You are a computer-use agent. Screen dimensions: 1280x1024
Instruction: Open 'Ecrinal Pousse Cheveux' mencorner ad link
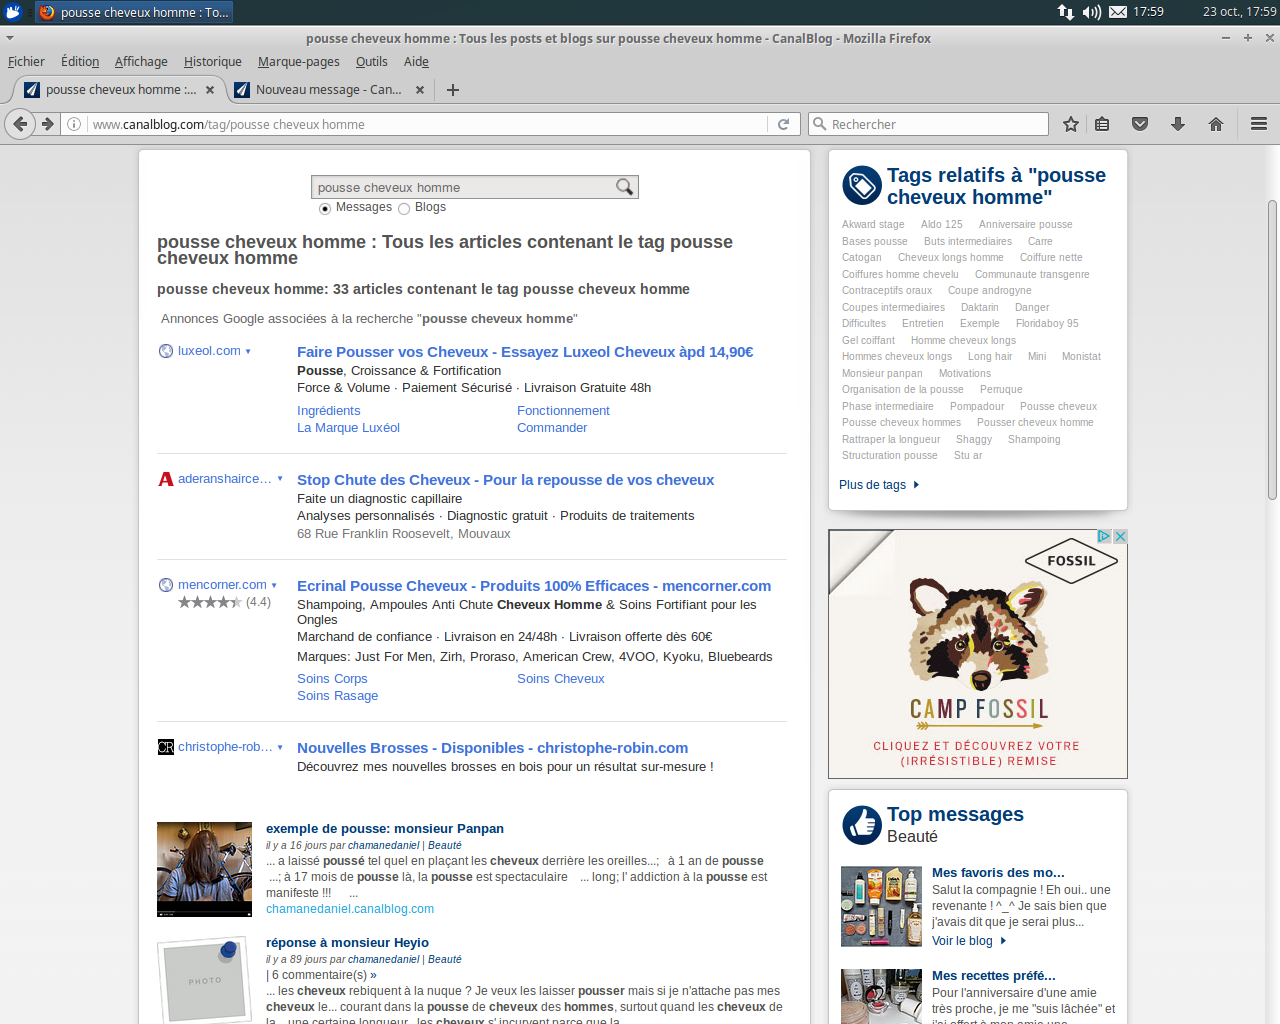point(534,586)
